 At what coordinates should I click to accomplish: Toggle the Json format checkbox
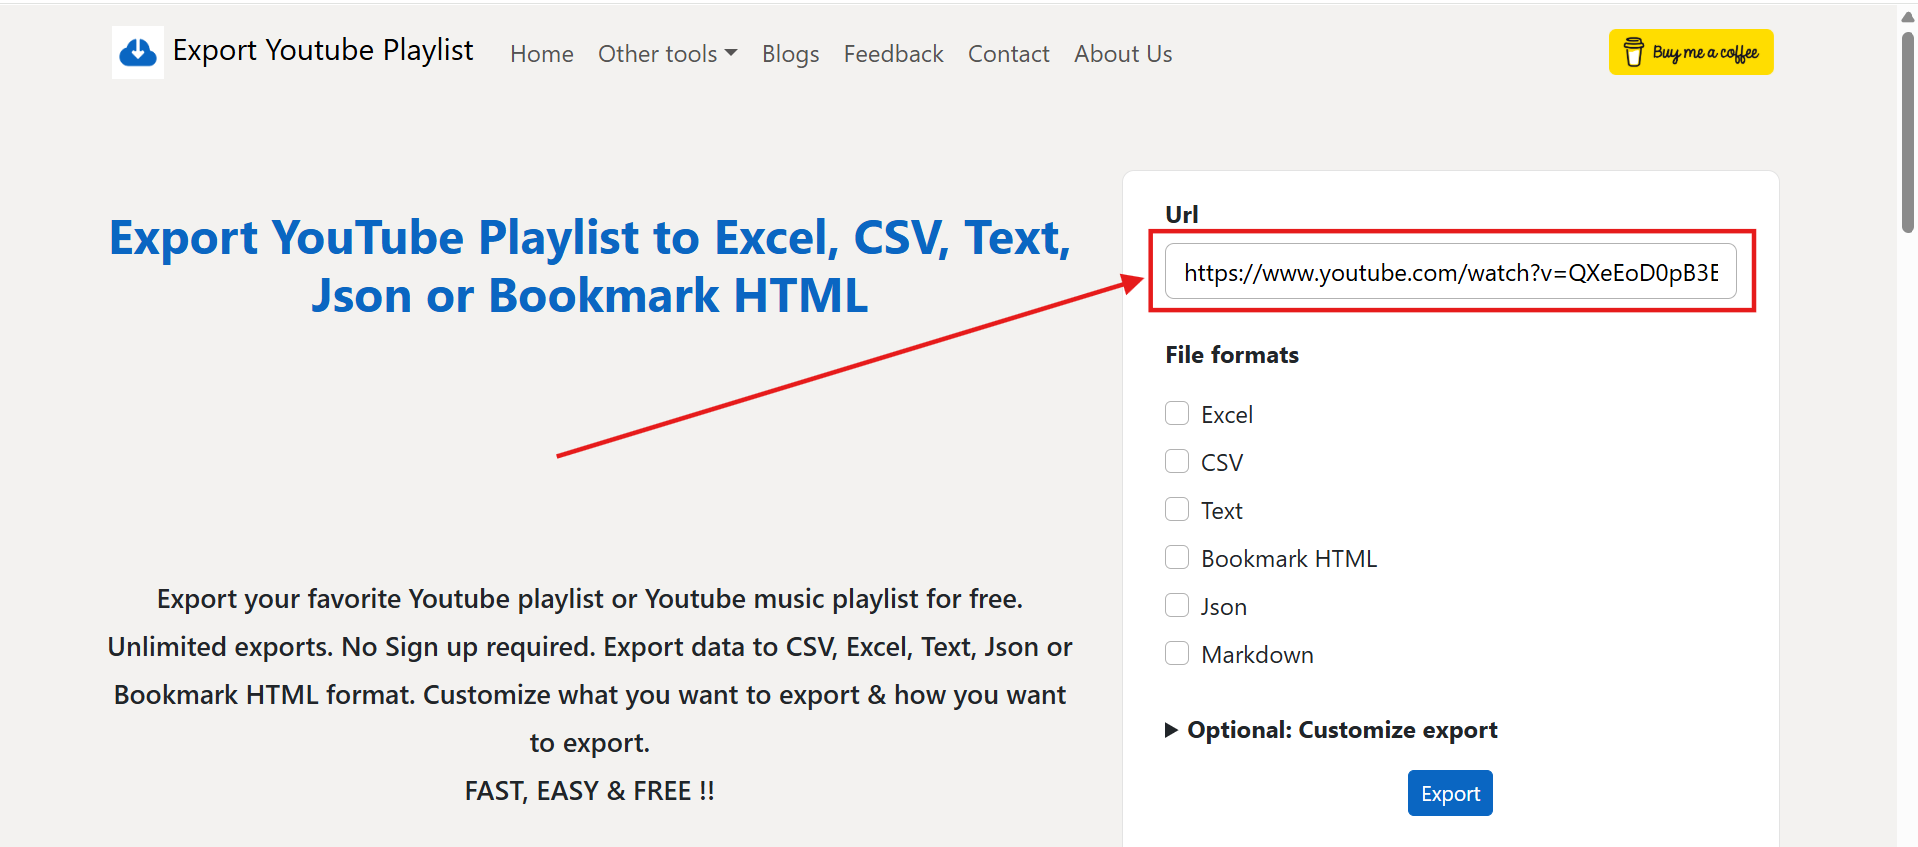coord(1177,606)
